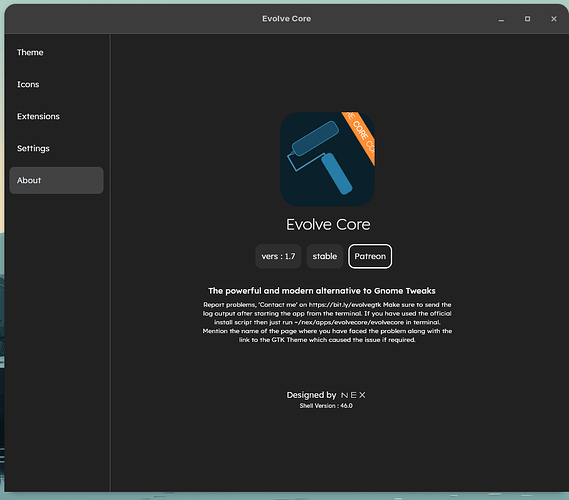The height and width of the screenshot is (500, 569).
Task: Select the About sidebar entry
Action: pos(56,180)
